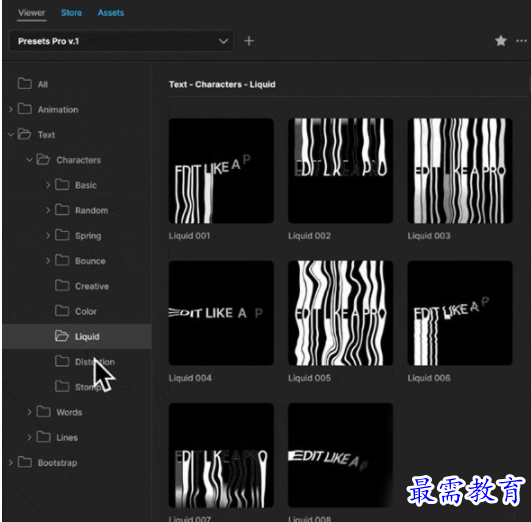
Task: Click the Words folder icon
Action: [x=43, y=412]
